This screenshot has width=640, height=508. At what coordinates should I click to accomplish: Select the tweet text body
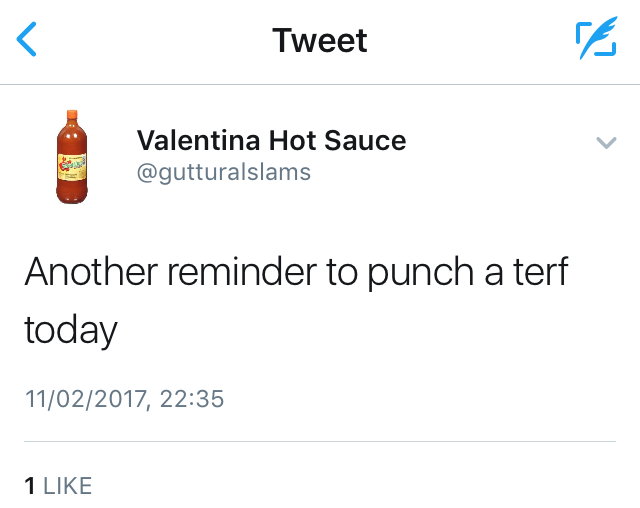pyautogui.click(x=296, y=298)
